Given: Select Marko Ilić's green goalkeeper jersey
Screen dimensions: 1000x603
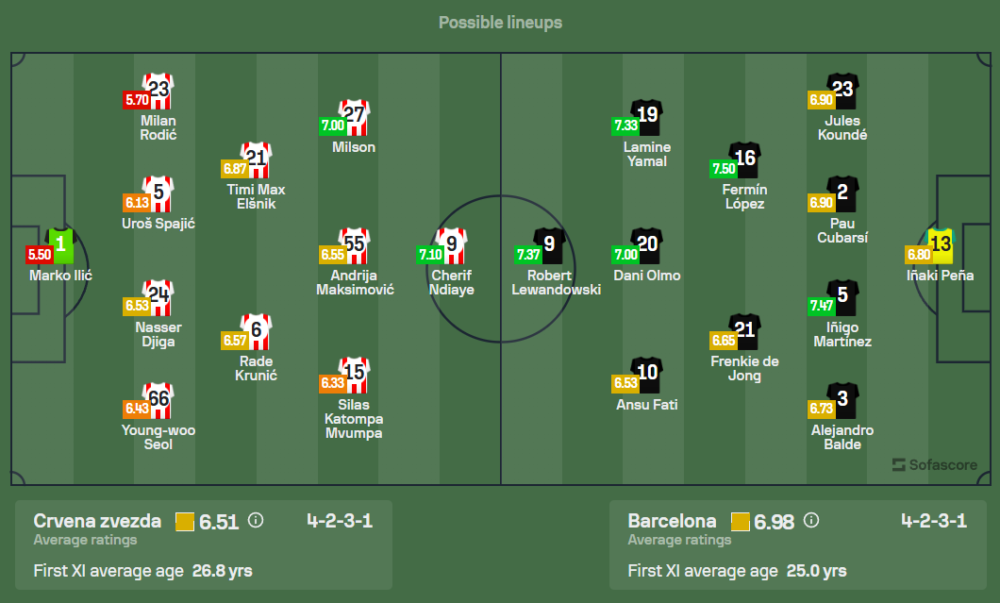Looking at the screenshot, I should [x=61, y=244].
